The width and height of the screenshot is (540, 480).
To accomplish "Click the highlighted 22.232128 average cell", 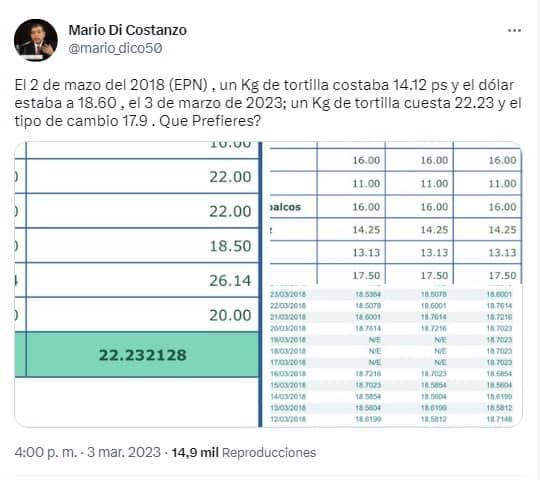I will pyautogui.click(x=142, y=355).
